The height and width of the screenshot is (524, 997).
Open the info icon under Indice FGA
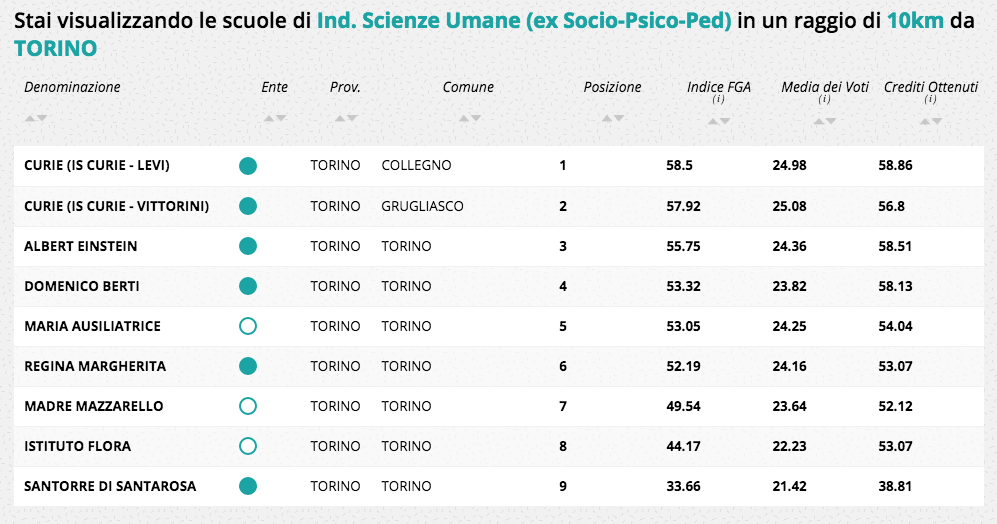click(x=718, y=100)
